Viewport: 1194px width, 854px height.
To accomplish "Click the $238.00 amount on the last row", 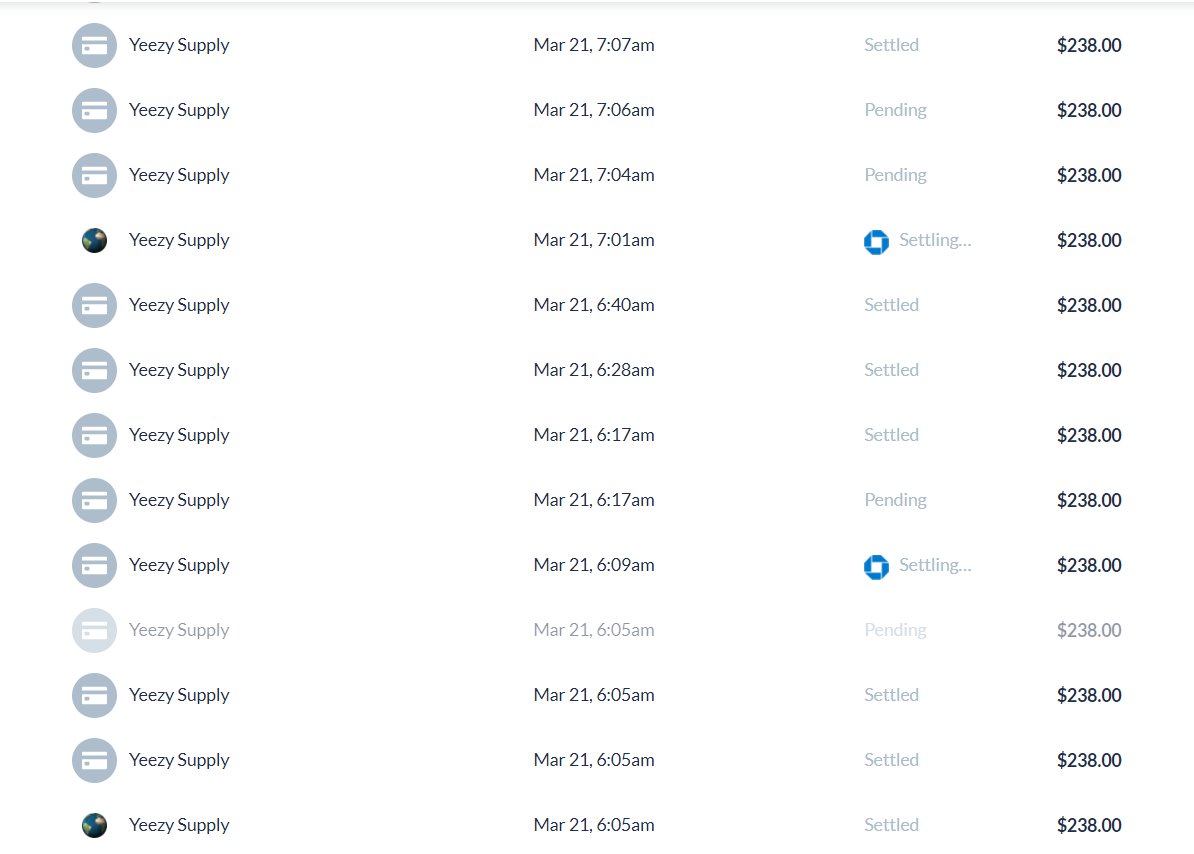I will tap(1089, 825).
